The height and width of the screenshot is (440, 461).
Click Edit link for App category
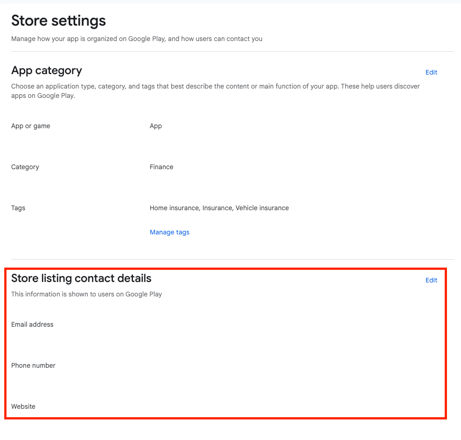click(x=431, y=72)
